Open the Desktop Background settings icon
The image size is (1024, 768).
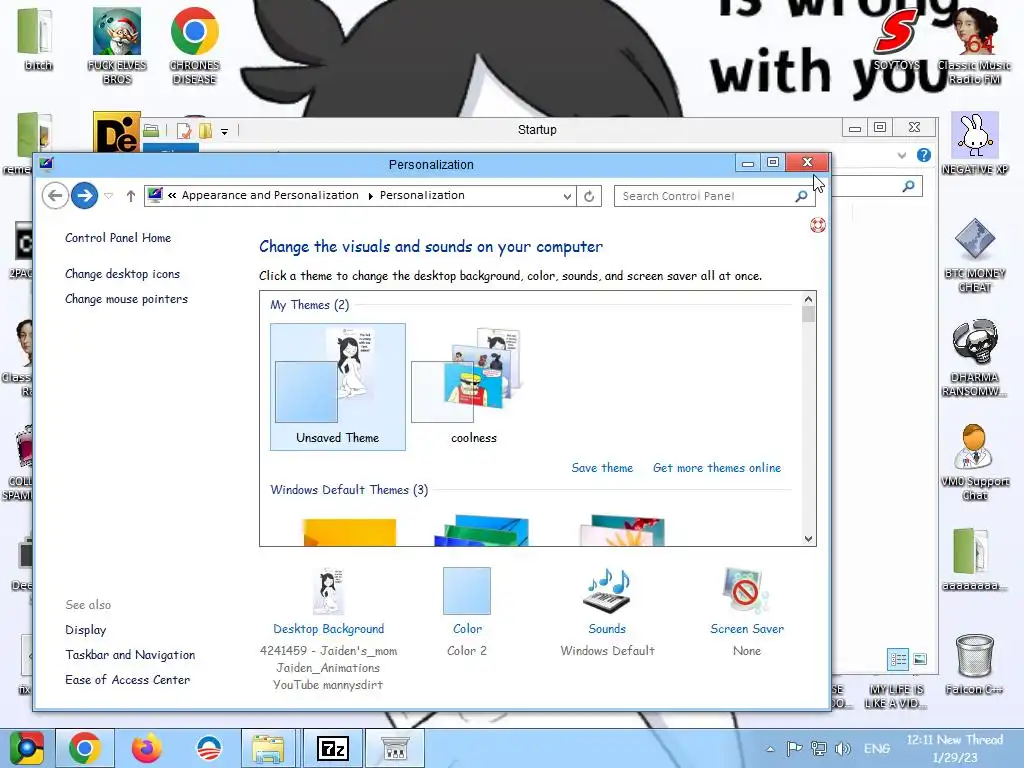coord(328,592)
